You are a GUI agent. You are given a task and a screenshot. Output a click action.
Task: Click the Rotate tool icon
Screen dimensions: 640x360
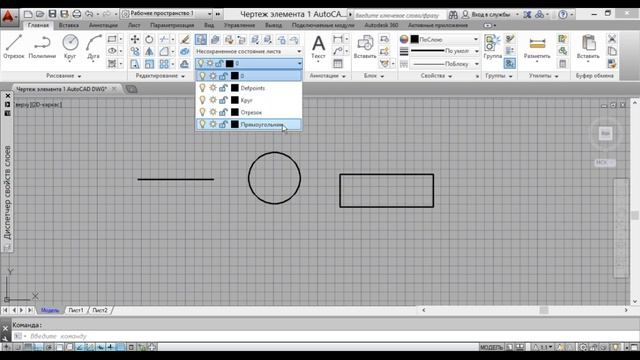coord(149,40)
